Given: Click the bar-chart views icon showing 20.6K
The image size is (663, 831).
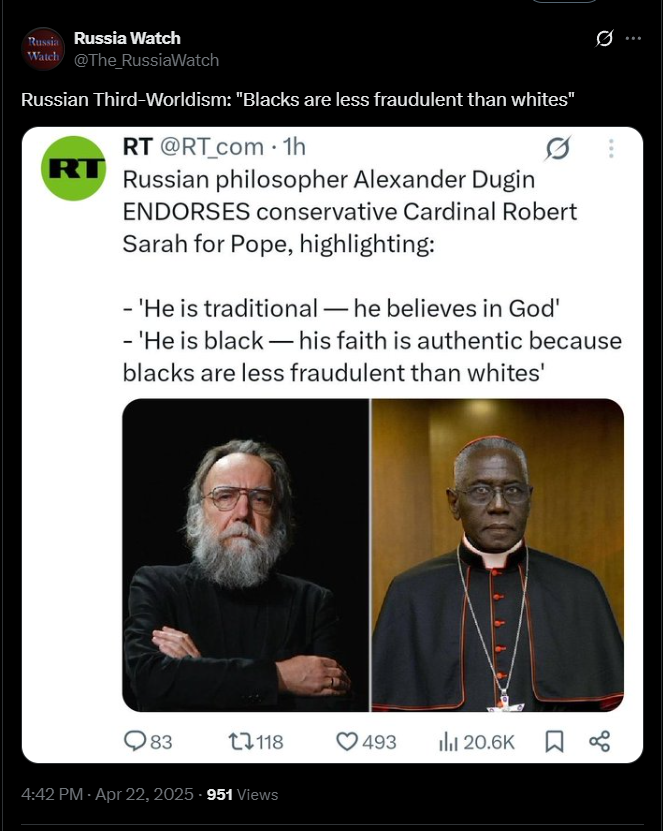Looking at the screenshot, I should [448, 741].
